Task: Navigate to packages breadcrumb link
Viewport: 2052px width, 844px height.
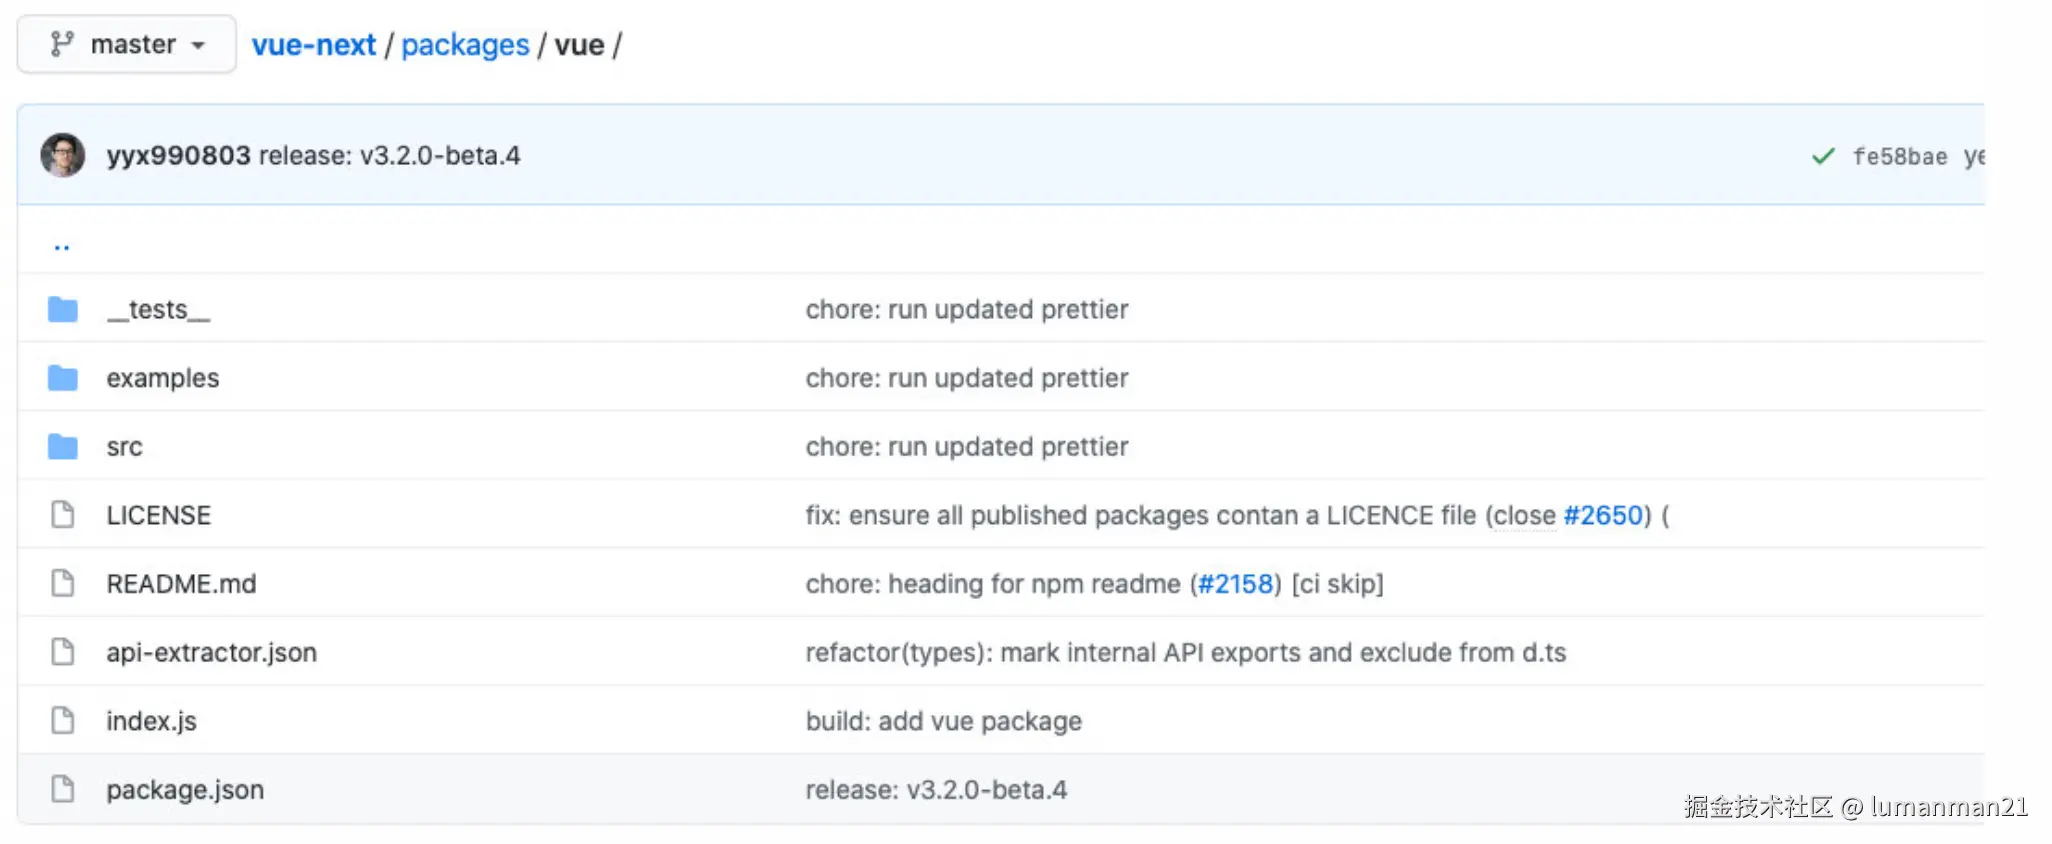Action: 465,45
